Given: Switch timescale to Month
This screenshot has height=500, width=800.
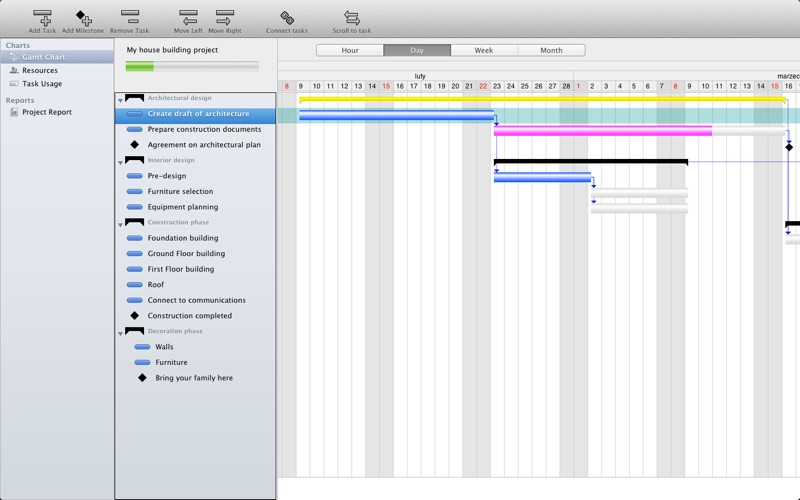Looking at the screenshot, I should 551,50.
